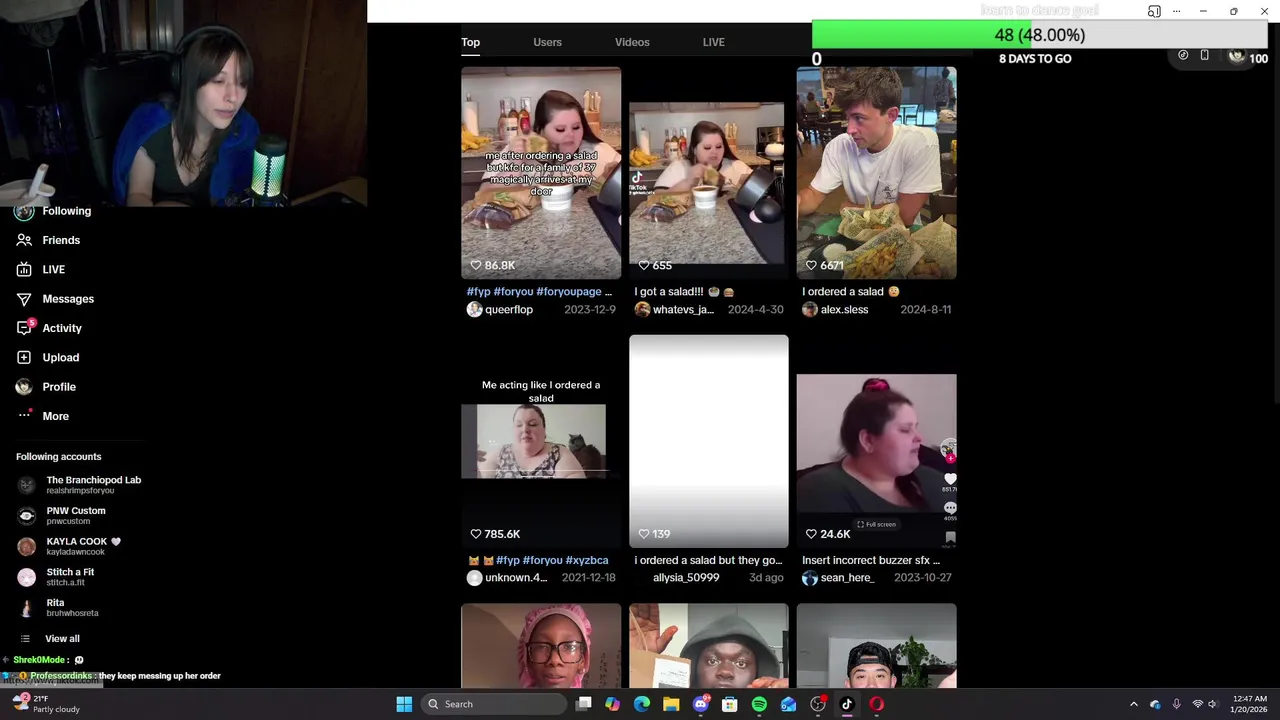Click the 24.6K likes heart icon
This screenshot has height=720, width=1280.
coord(811,534)
